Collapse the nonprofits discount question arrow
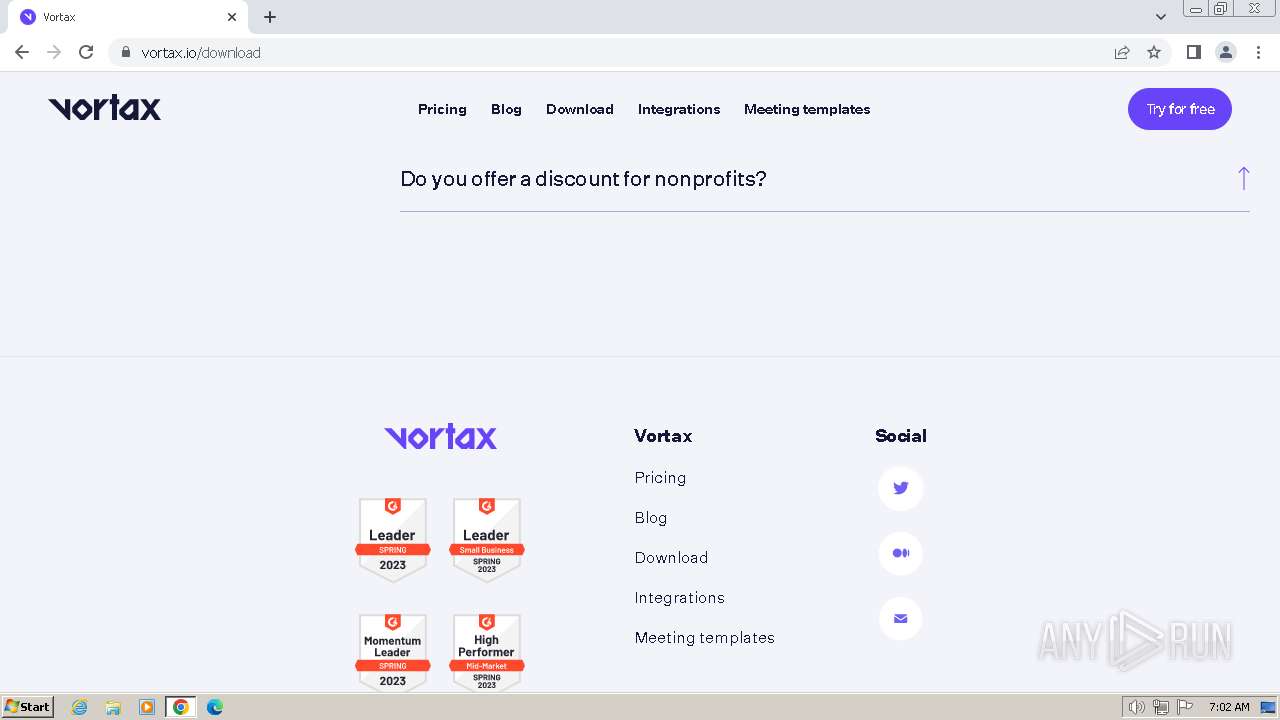 click(x=1243, y=178)
